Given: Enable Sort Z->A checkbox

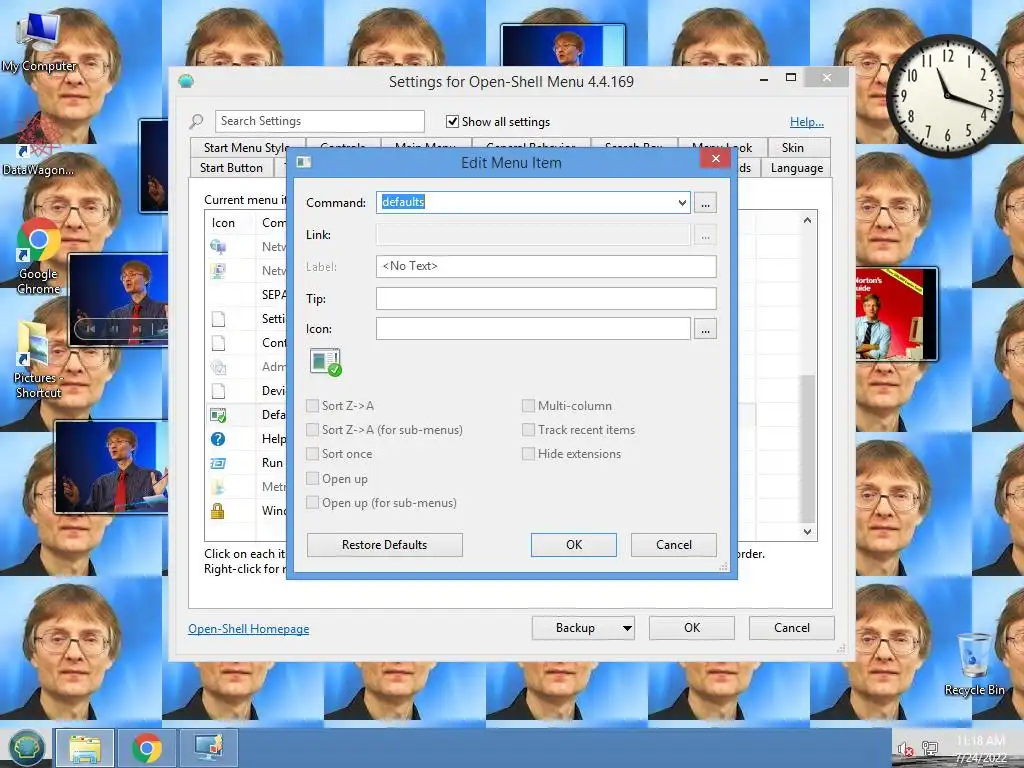Looking at the screenshot, I should [x=312, y=406].
